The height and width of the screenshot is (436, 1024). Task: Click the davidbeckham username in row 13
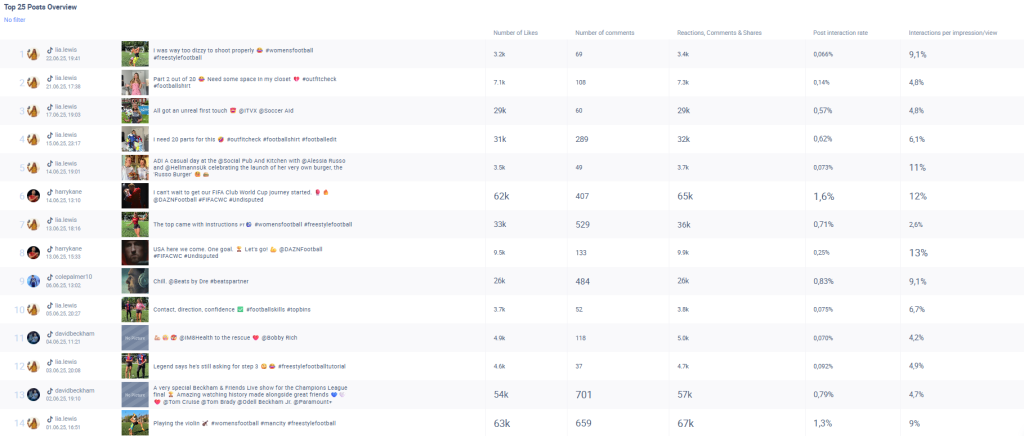(75, 390)
